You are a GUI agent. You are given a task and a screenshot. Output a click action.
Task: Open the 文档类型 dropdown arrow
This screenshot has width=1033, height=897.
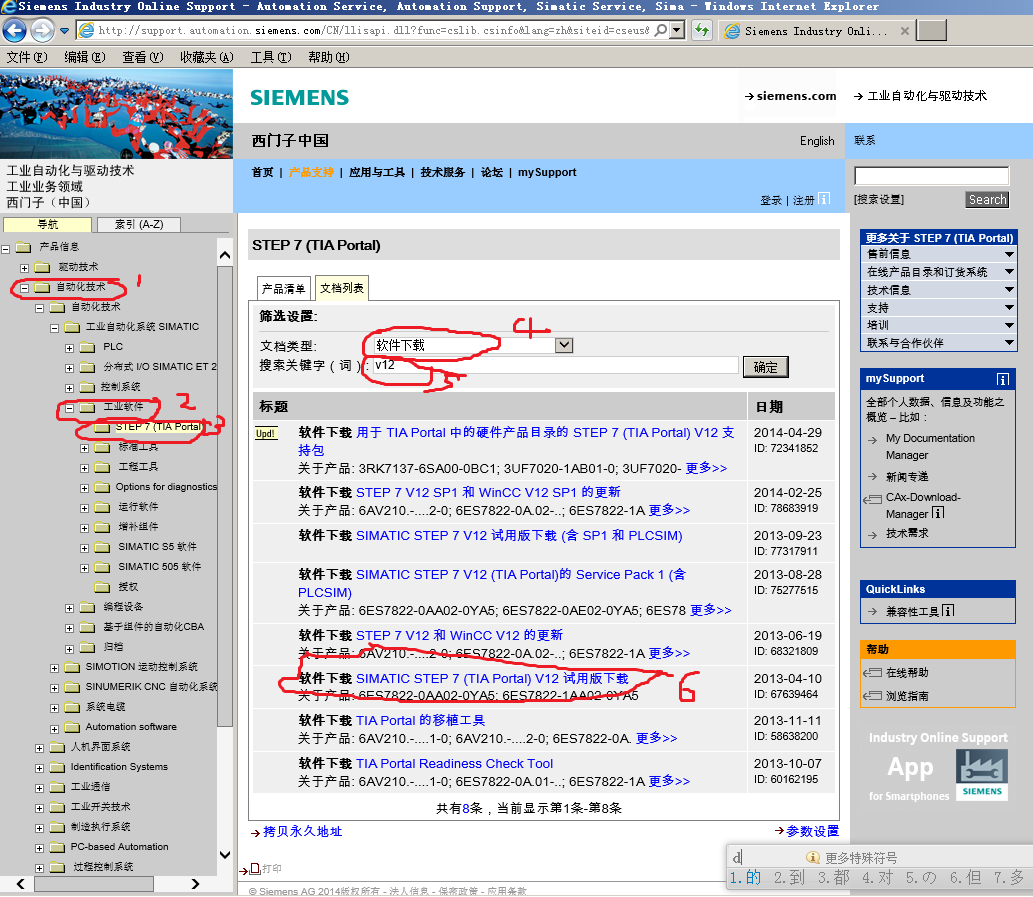point(564,345)
